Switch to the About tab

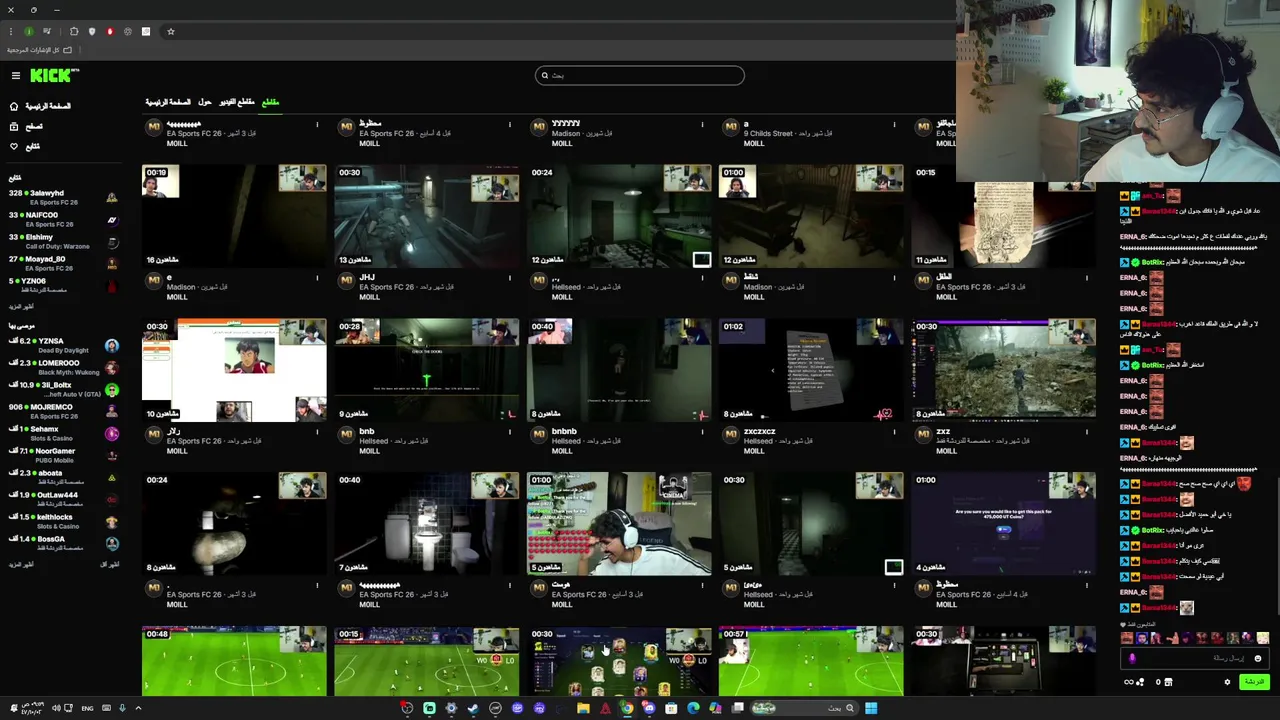click(x=205, y=102)
